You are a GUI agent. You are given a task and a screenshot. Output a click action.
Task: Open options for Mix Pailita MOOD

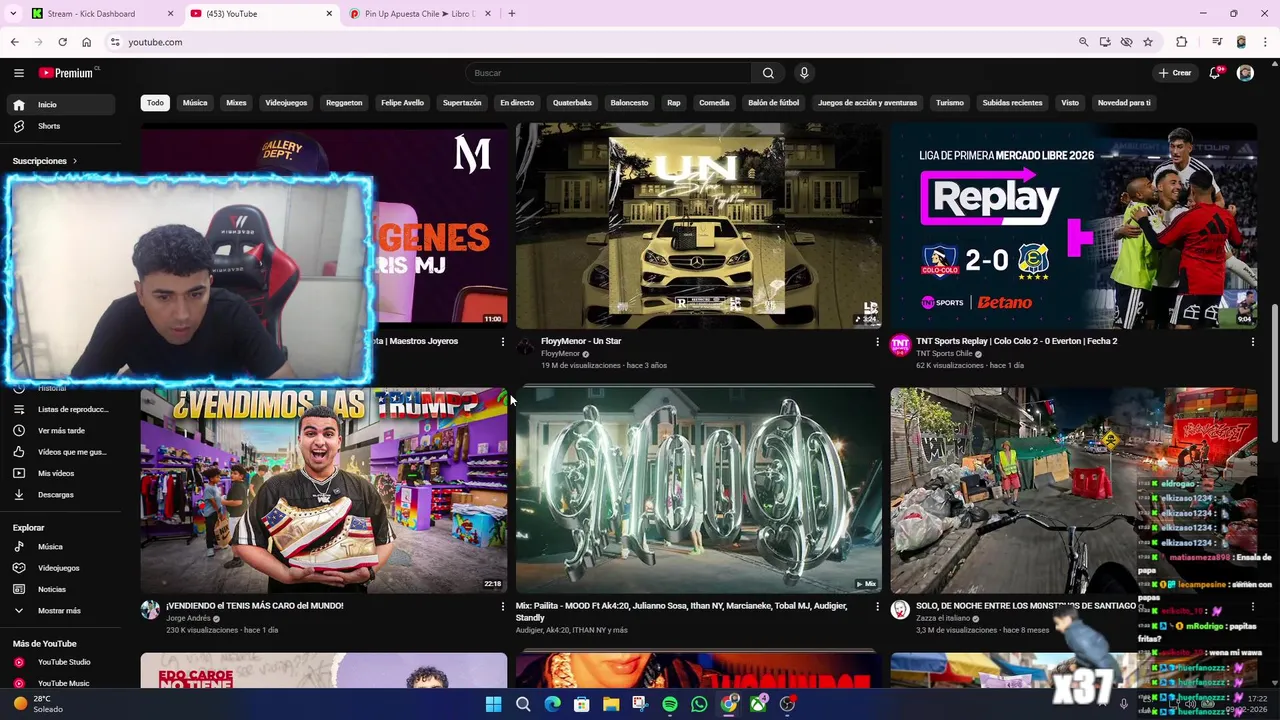click(x=878, y=606)
